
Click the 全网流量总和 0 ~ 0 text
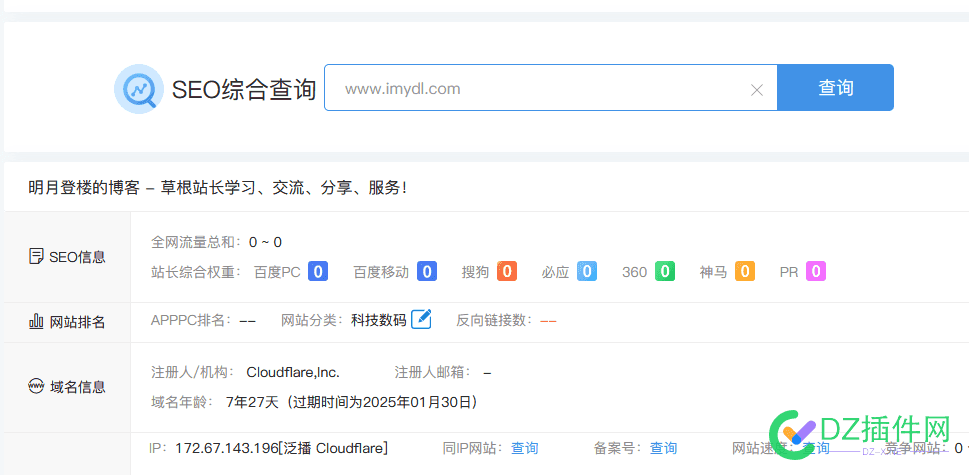pos(216,242)
